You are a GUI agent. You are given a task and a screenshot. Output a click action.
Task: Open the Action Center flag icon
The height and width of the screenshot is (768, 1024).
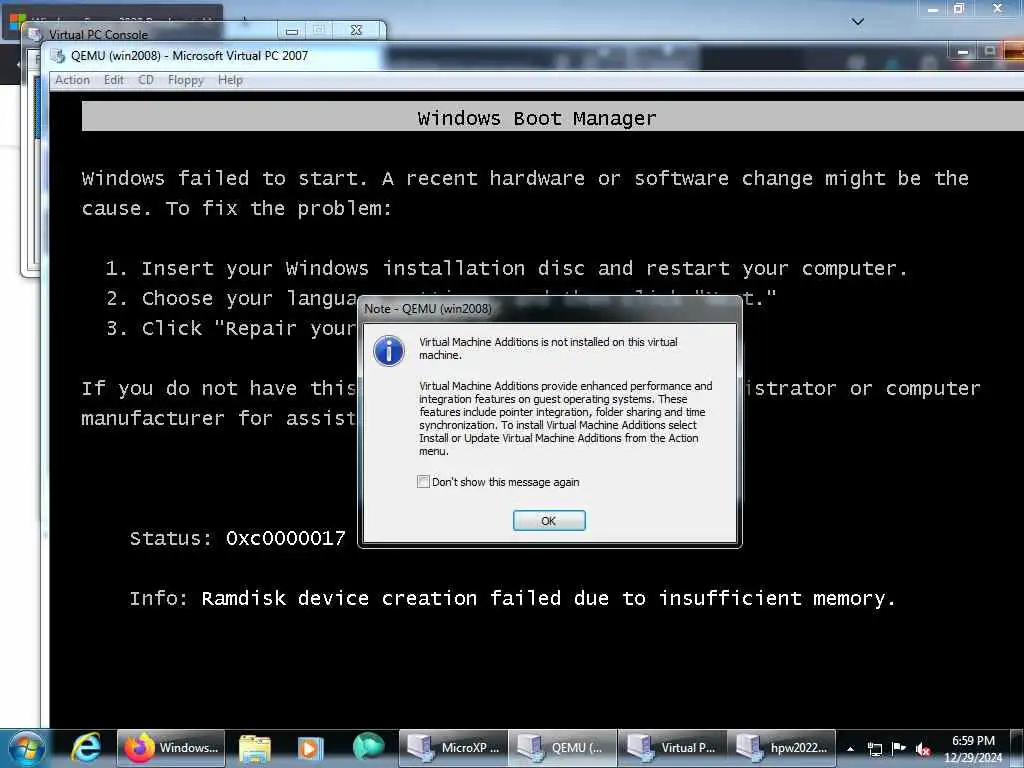(x=899, y=748)
